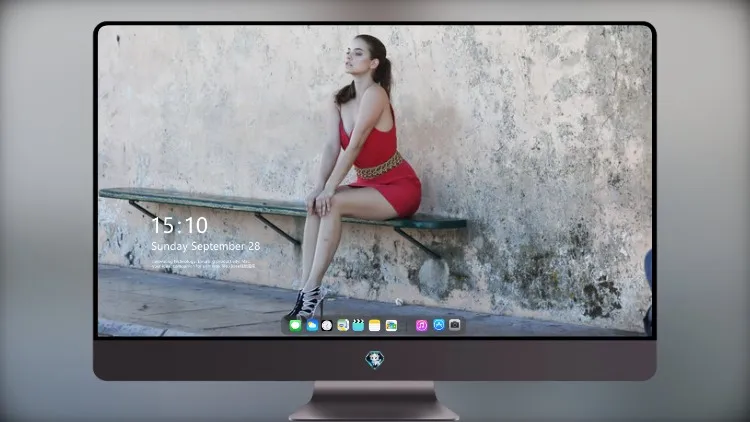This screenshot has width=750, height=422.
Task: Click the 15:10 clock widget
Action: click(x=179, y=225)
